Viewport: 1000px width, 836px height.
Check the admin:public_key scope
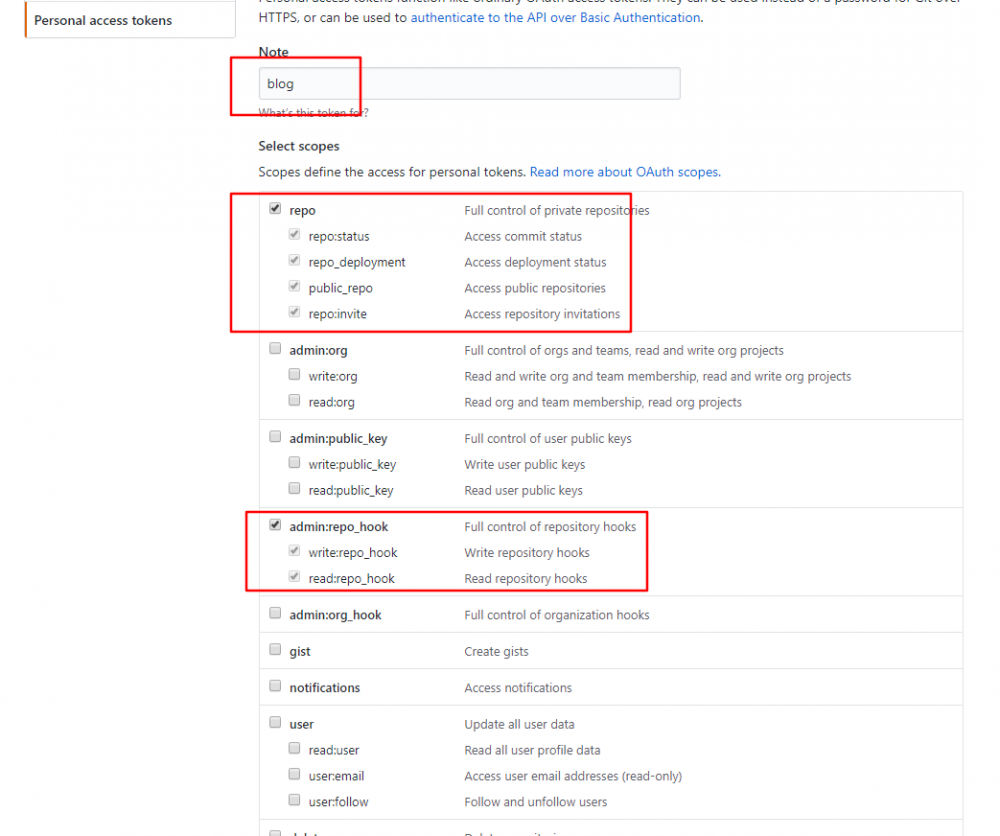pyautogui.click(x=275, y=436)
